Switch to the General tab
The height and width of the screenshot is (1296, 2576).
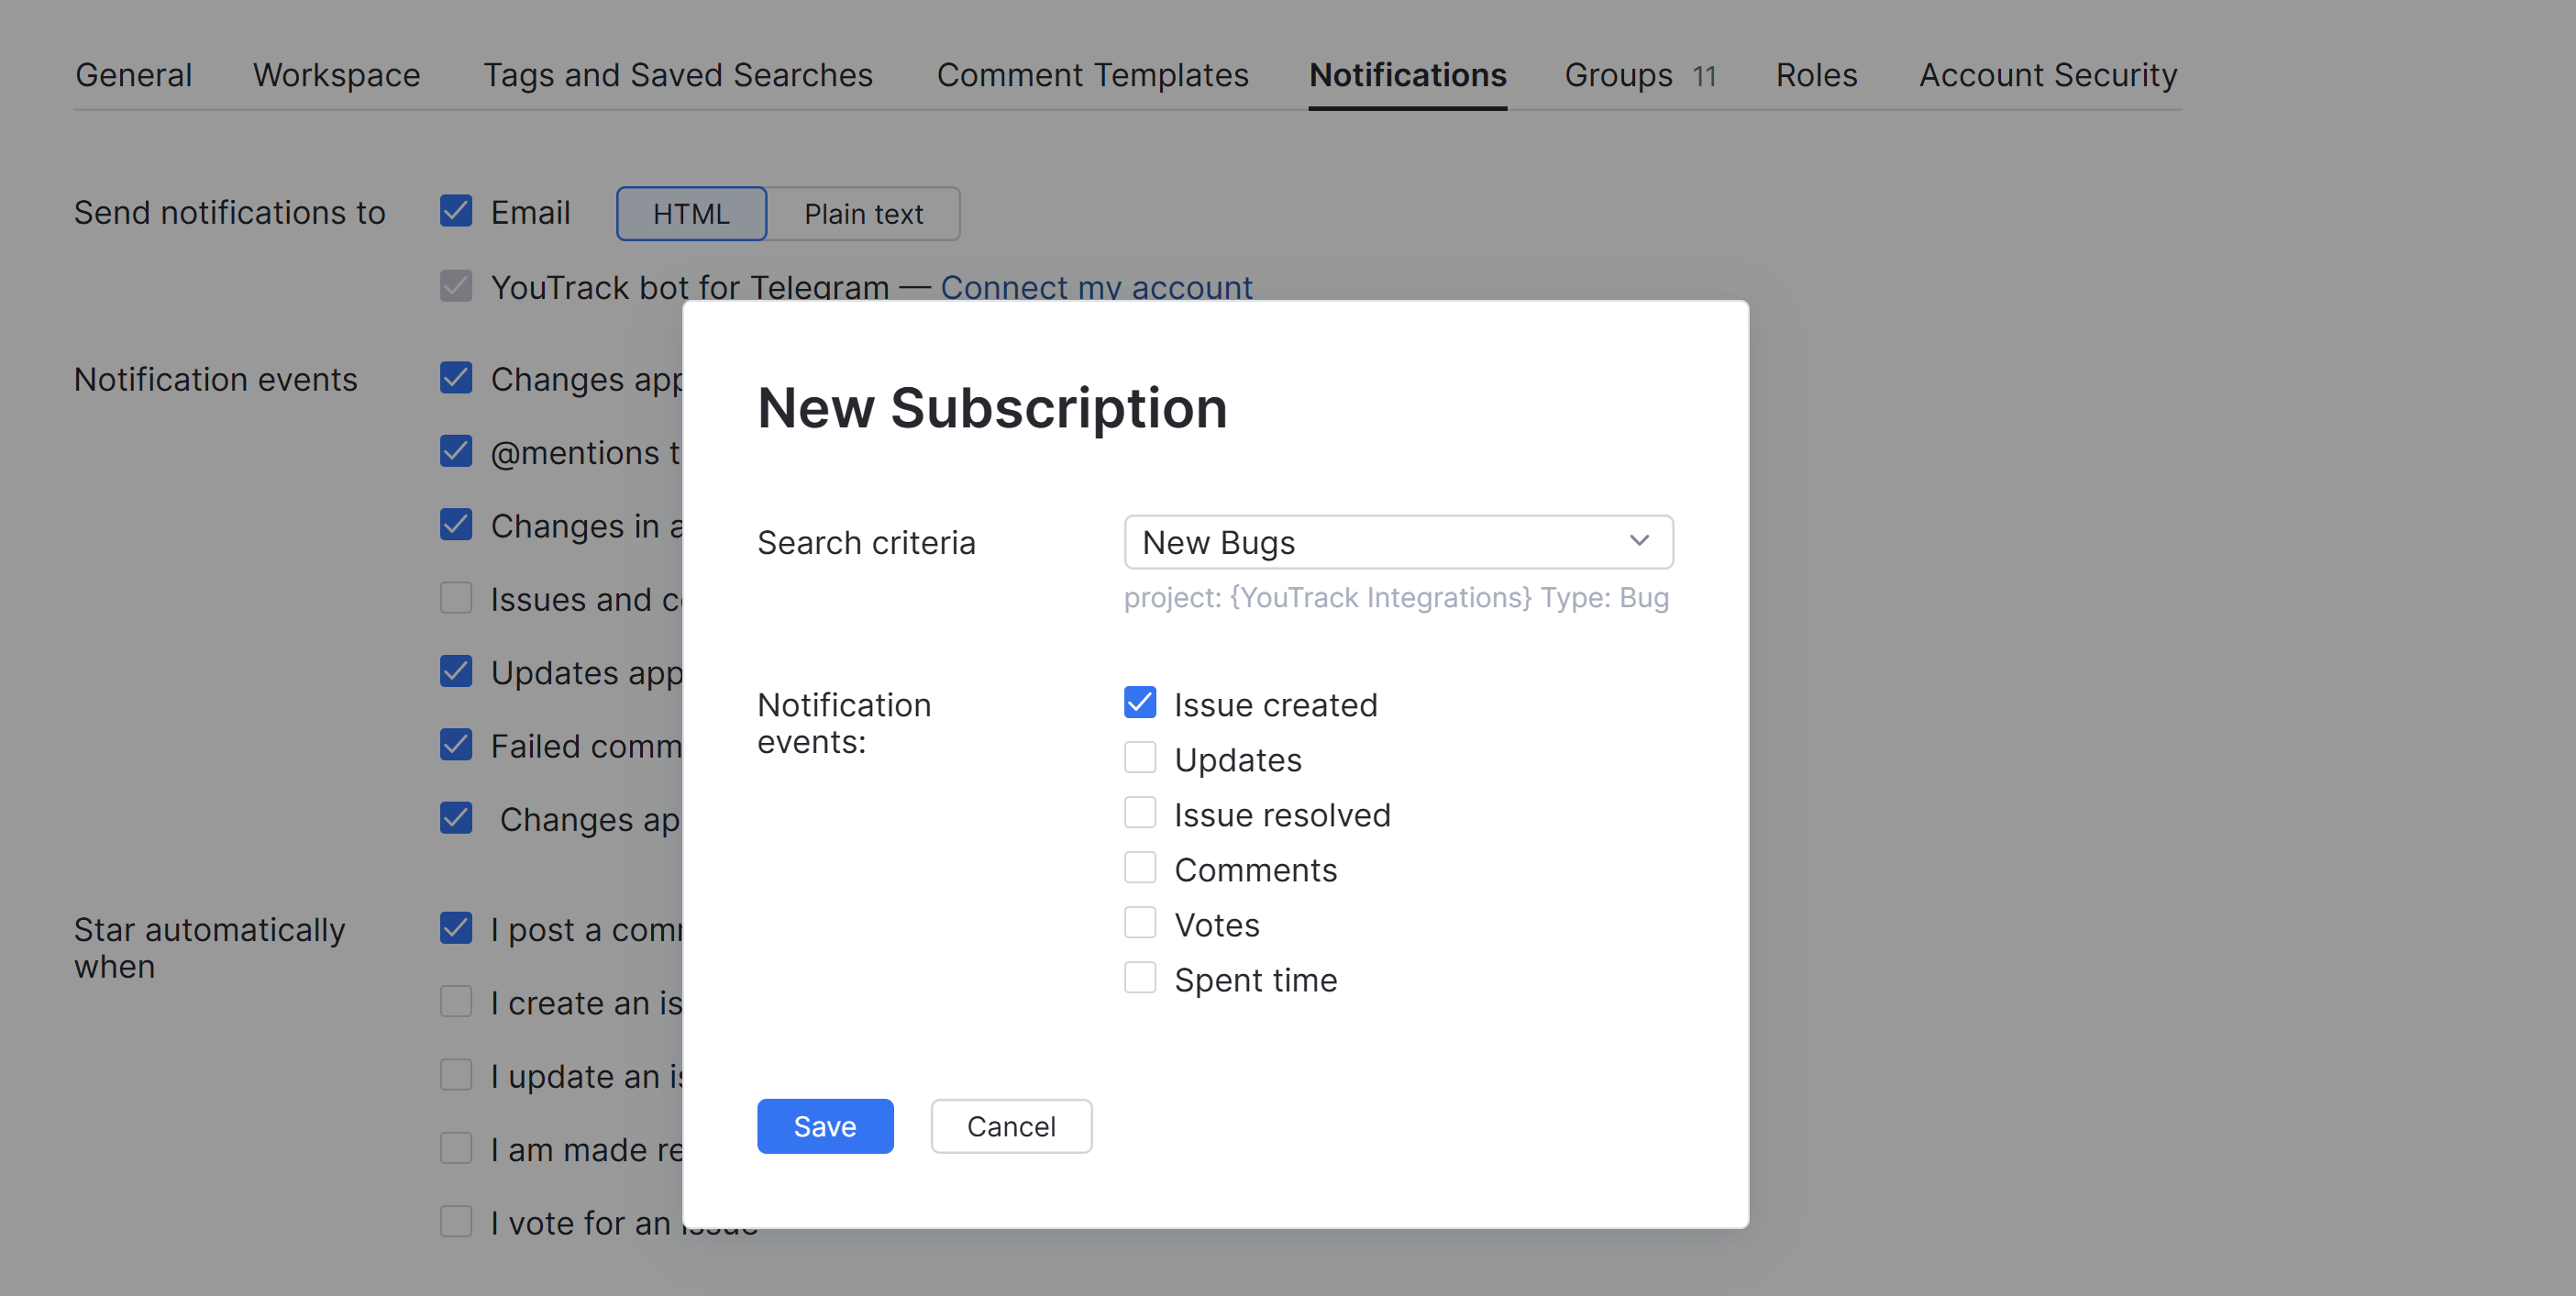[134, 75]
